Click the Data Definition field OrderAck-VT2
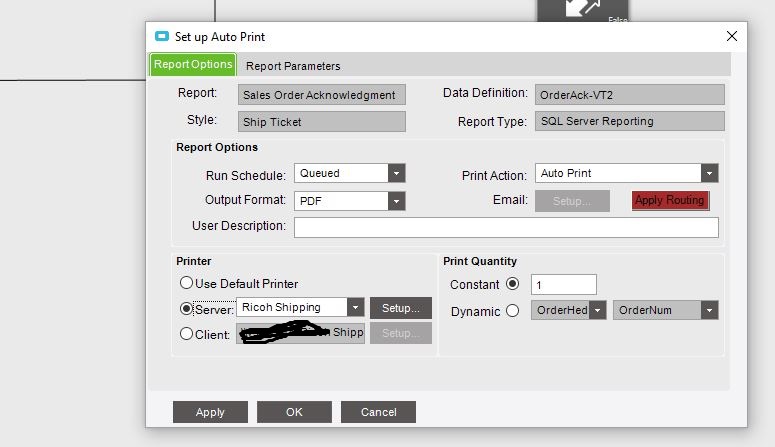The width and height of the screenshot is (775, 447). (x=630, y=94)
